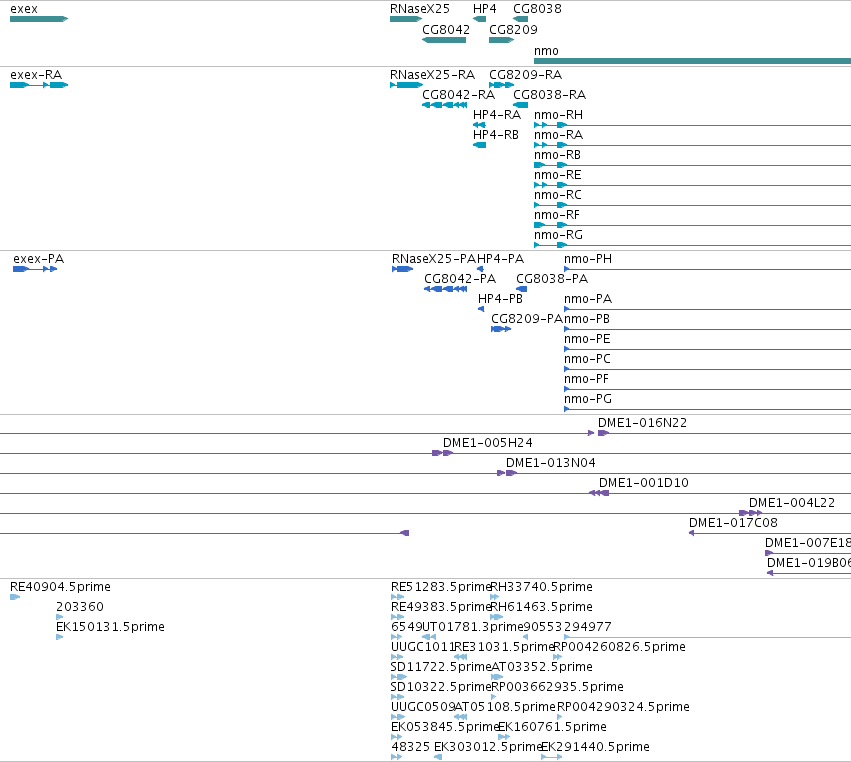The width and height of the screenshot is (851, 762).
Task: Select the nmo-RB transcript line
Action: tap(693, 165)
